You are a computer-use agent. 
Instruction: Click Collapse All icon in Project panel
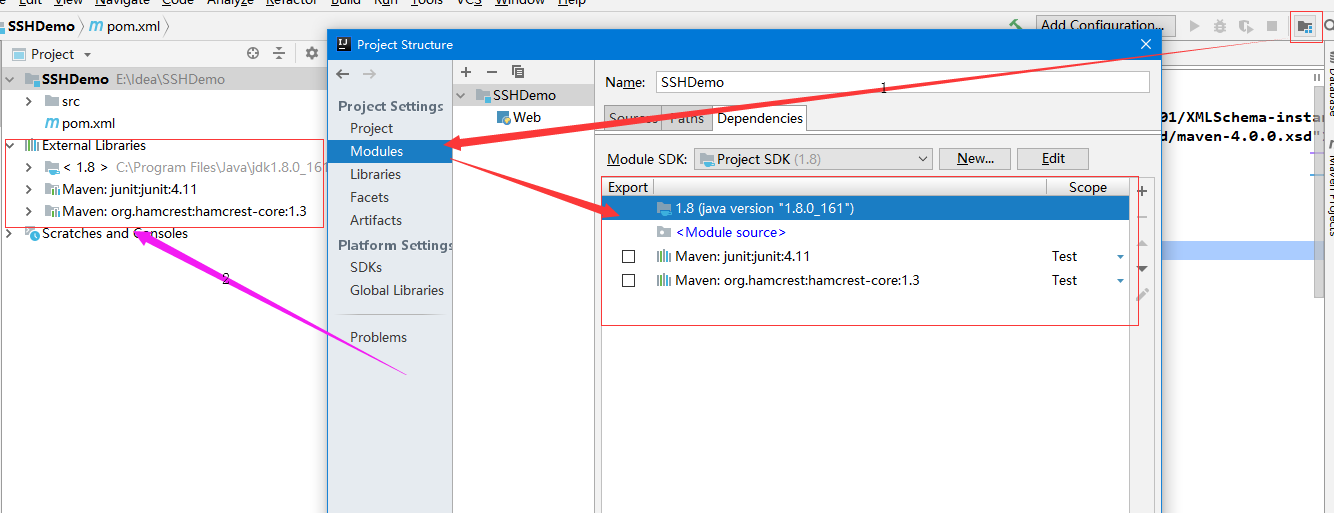(x=279, y=54)
